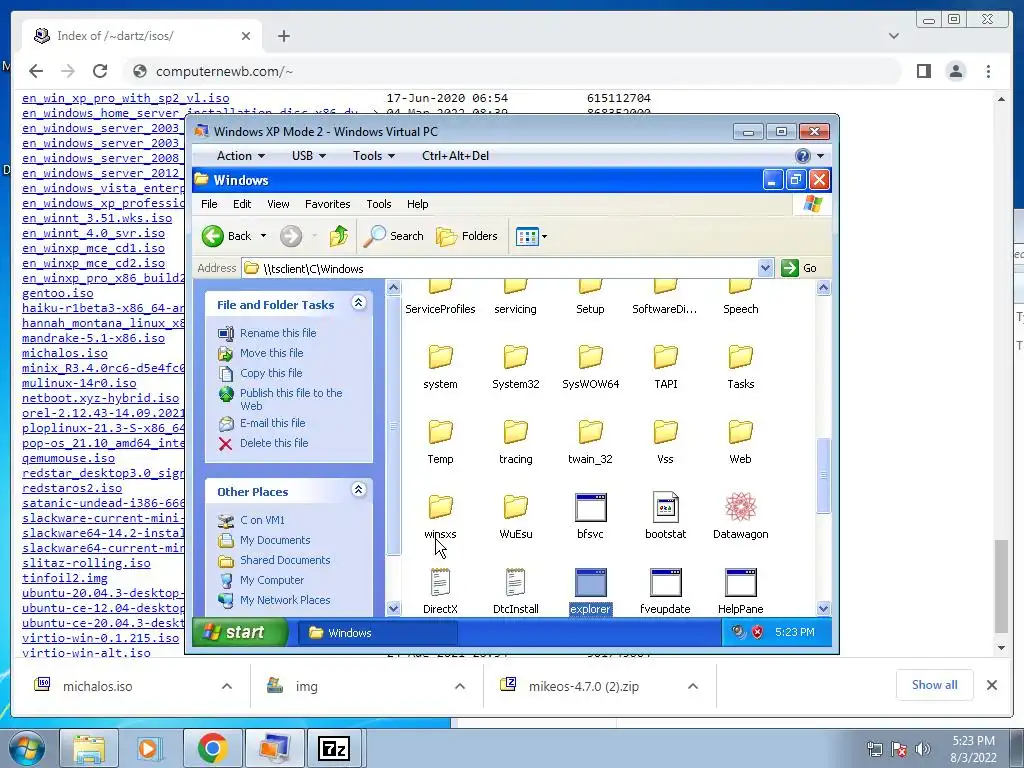Screen dimensions: 1024x768
Task: Open the Action menu dropdown
Action: point(240,155)
